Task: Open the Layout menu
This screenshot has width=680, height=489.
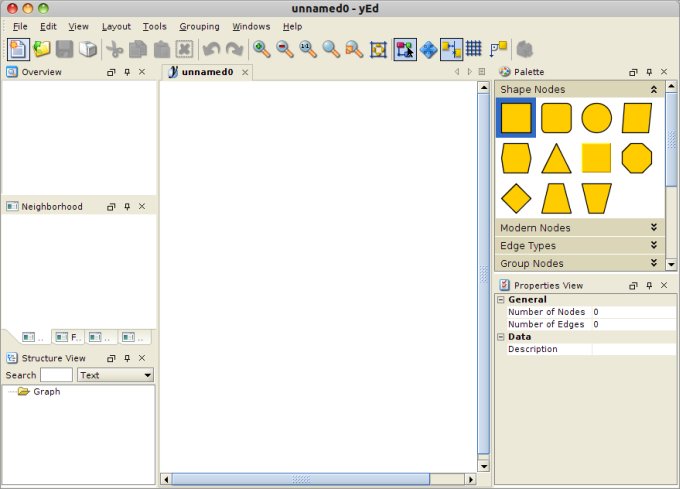Action: point(116,26)
